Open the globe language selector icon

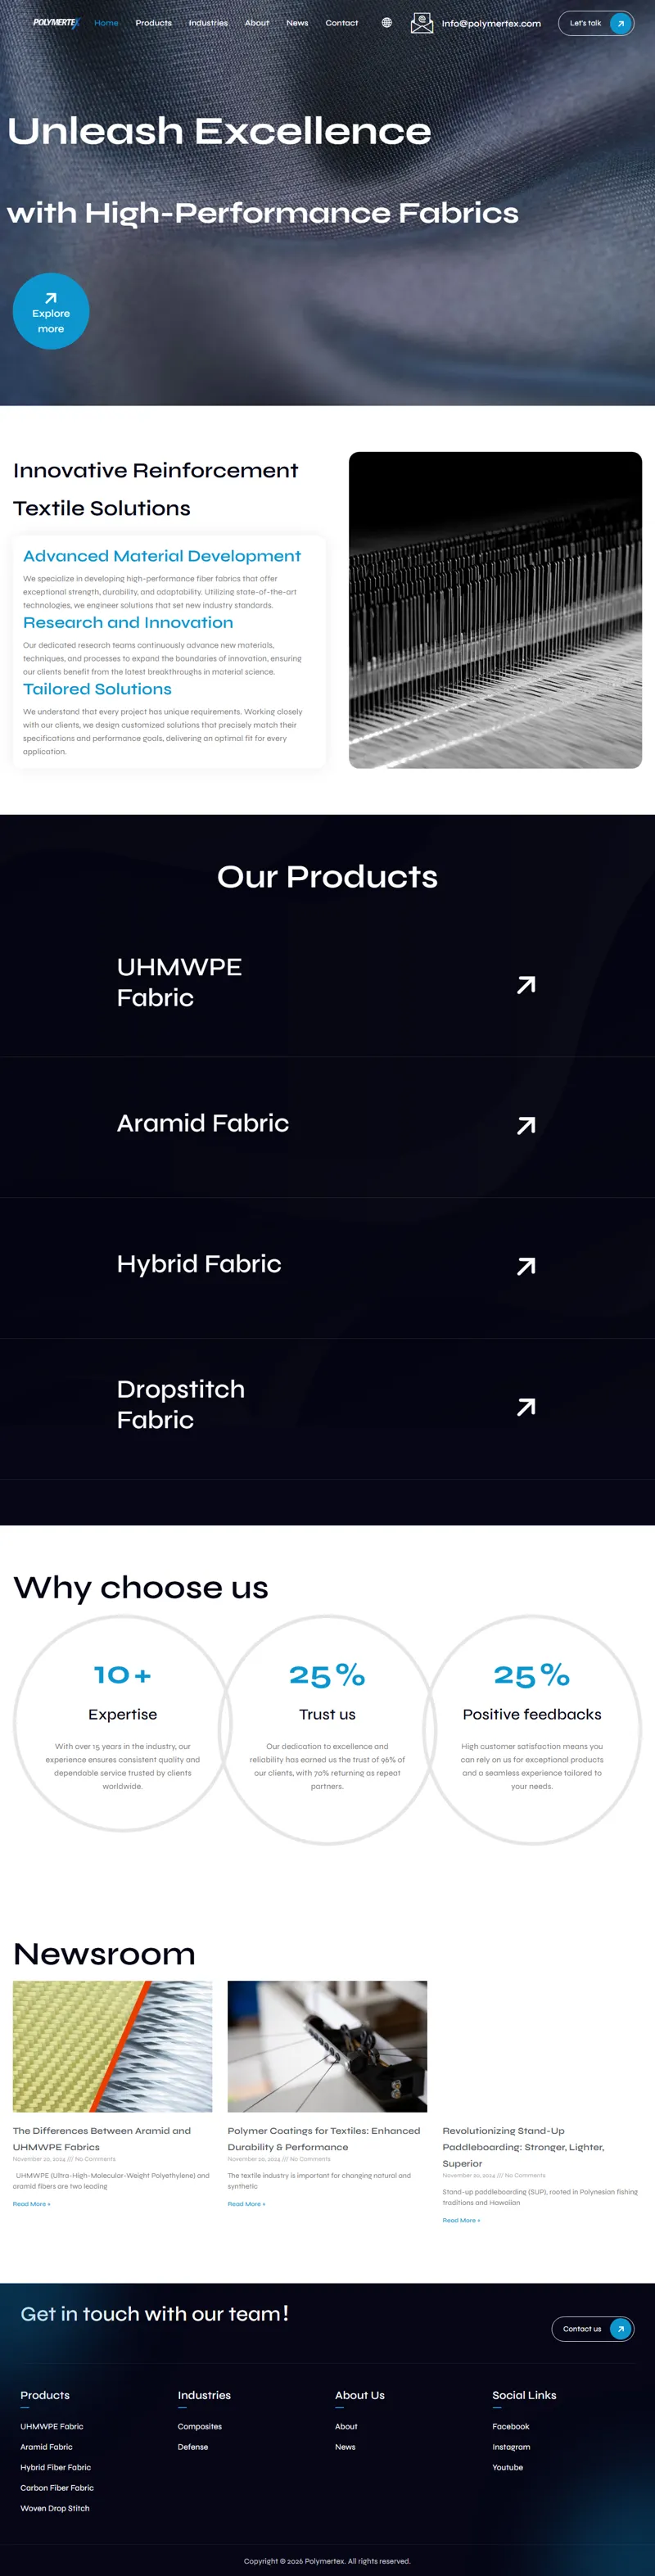[386, 23]
